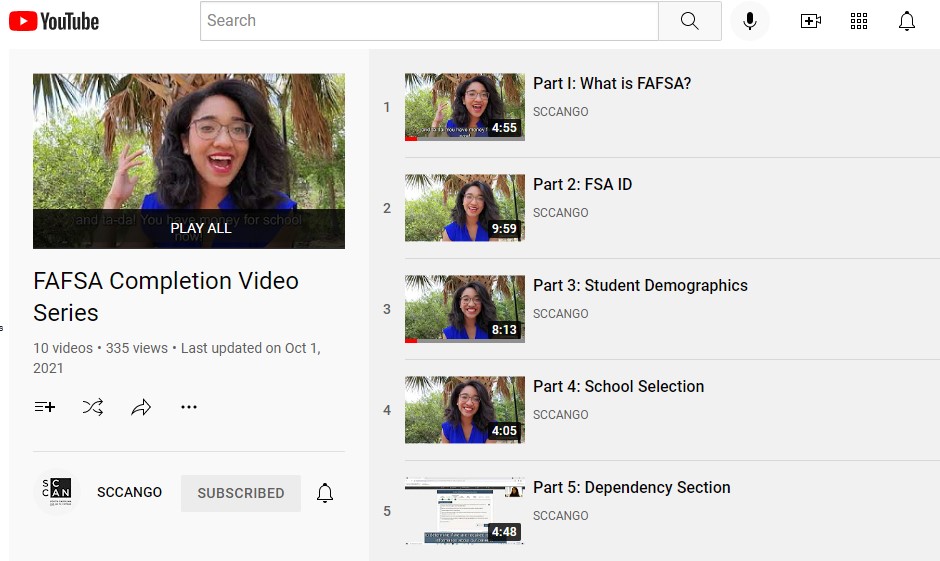Toggle SCCANGO channel notification bell

pyautogui.click(x=325, y=493)
